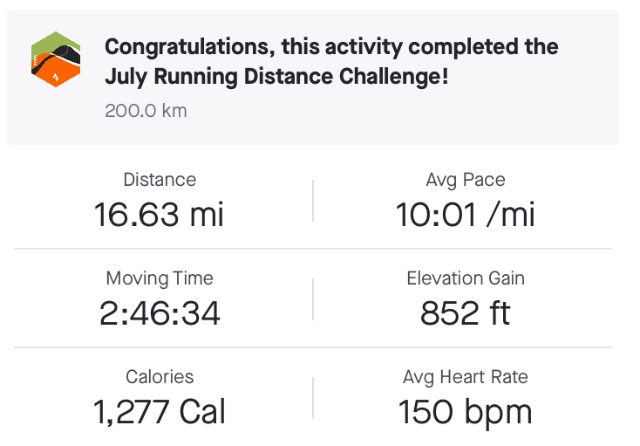640x446 pixels.
Task: Click the 16.63 mi distance value
Action: (159, 215)
